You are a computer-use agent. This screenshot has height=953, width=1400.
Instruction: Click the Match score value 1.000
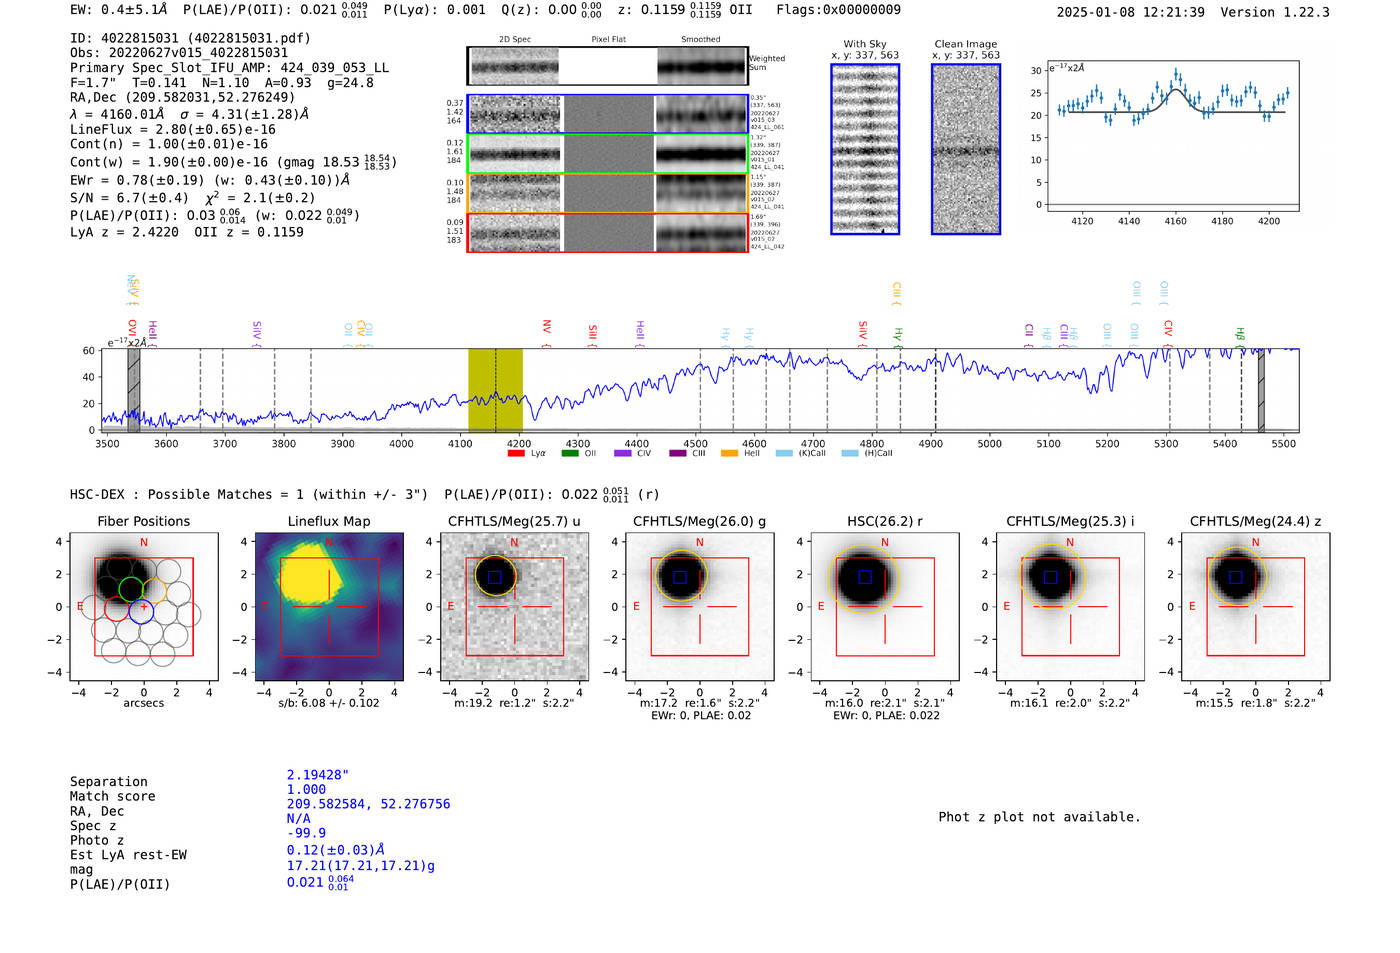(306, 789)
